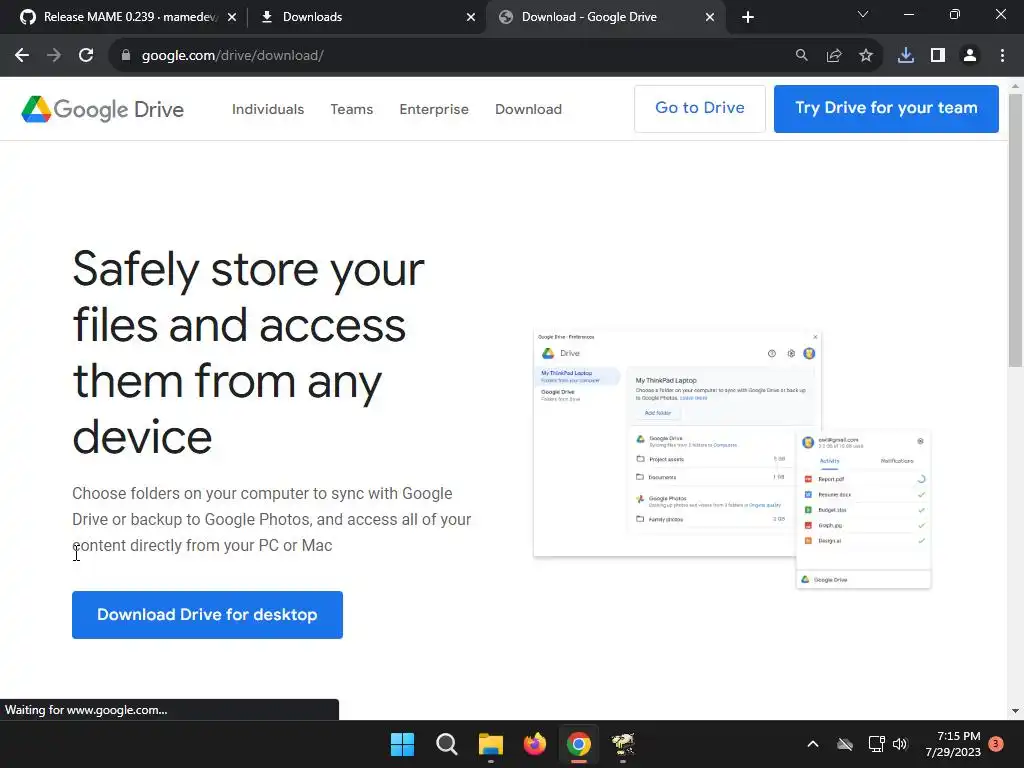1024x768 pixels.
Task: Open File Explorer from taskbar
Action: click(x=490, y=744)
